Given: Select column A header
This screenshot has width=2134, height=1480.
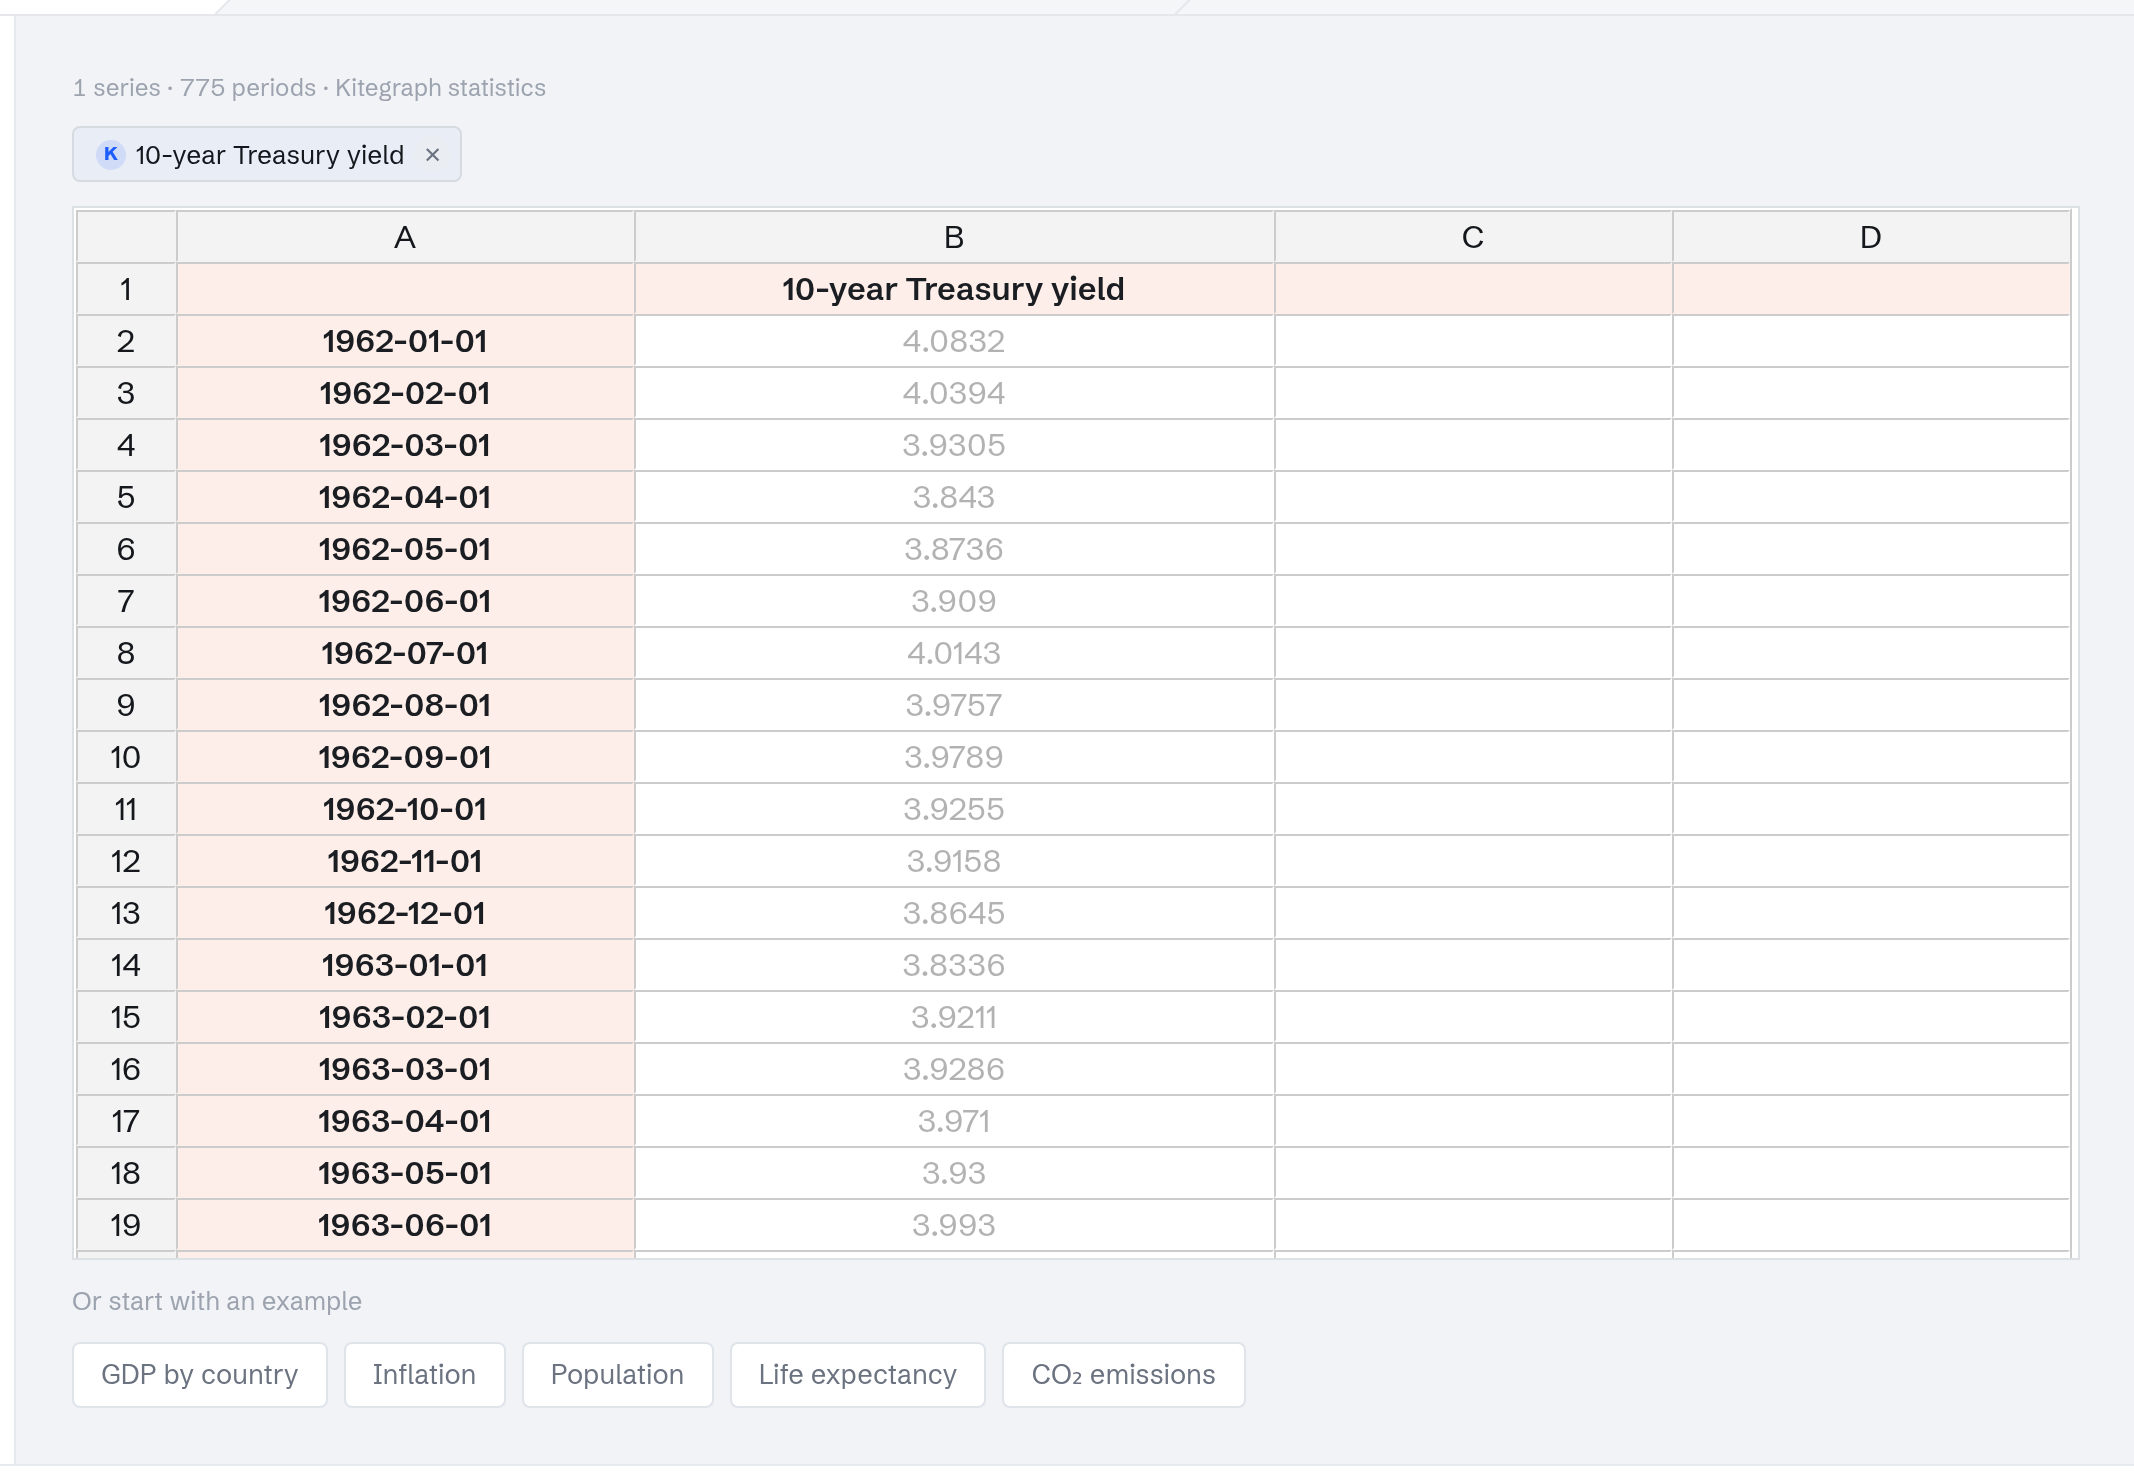Looking at the screenshot, I should (x=405, y=237).
